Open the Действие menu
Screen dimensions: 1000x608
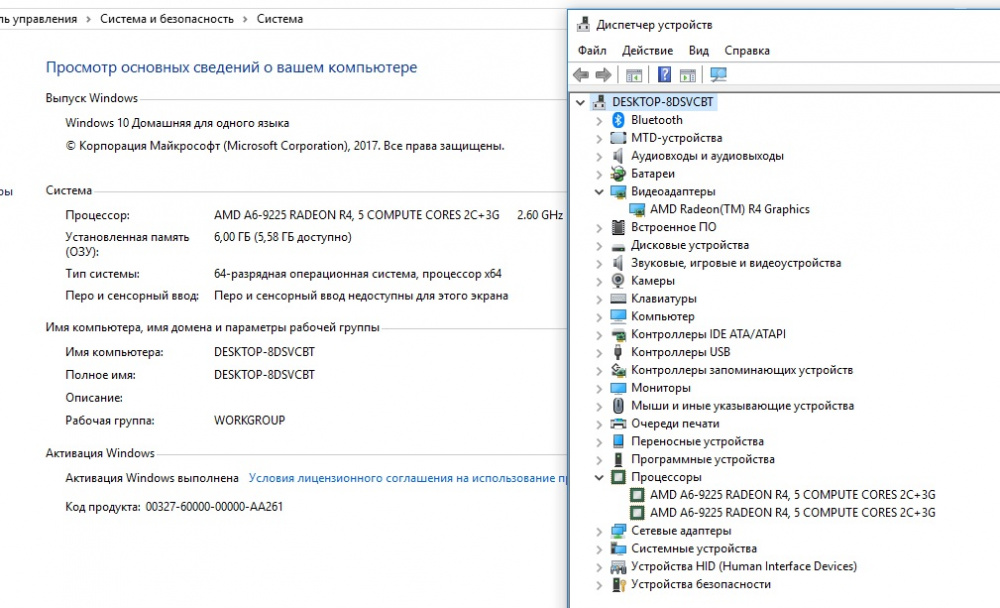click(647, 50)
